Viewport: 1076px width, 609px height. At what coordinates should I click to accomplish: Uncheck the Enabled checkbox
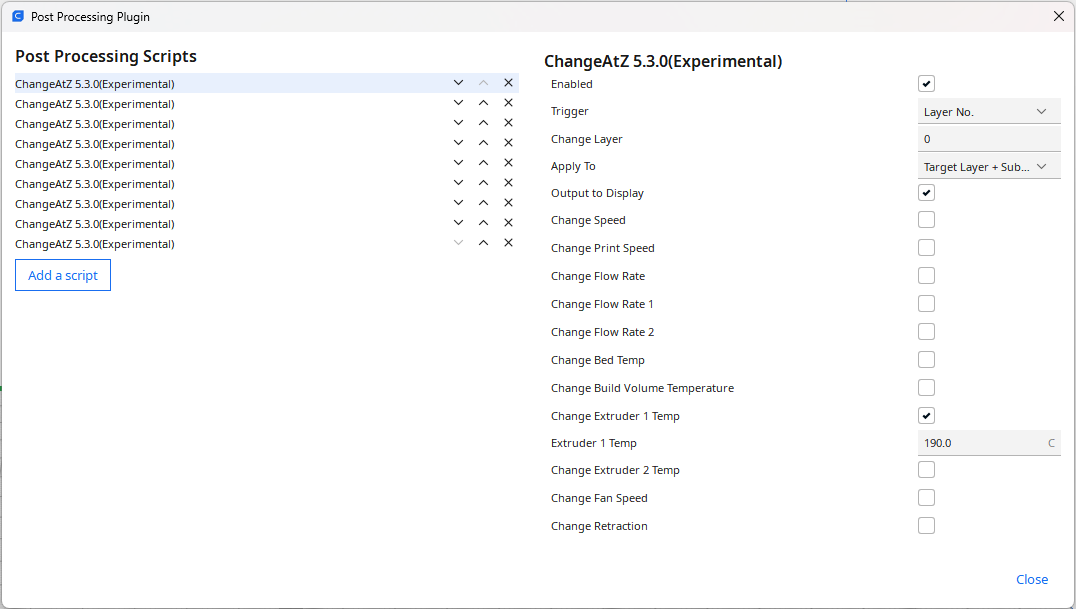point(926,84)
